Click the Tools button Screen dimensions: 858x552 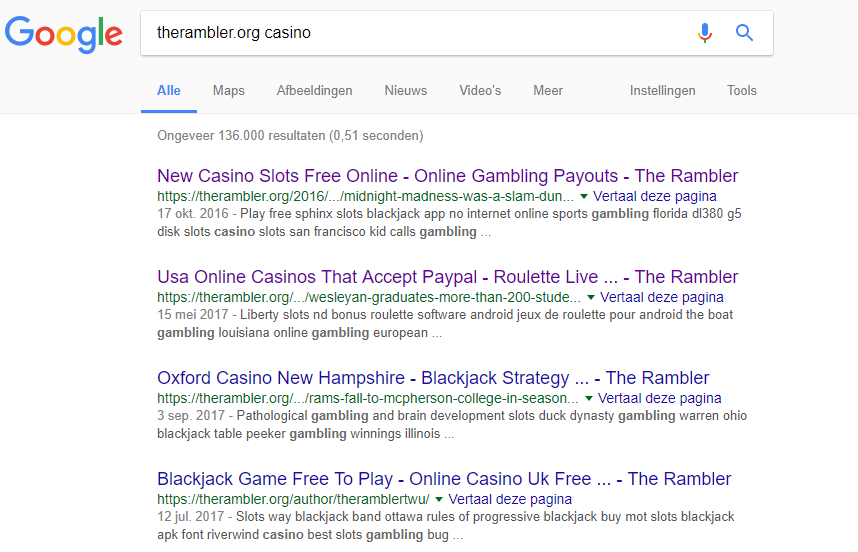(741, 91)
